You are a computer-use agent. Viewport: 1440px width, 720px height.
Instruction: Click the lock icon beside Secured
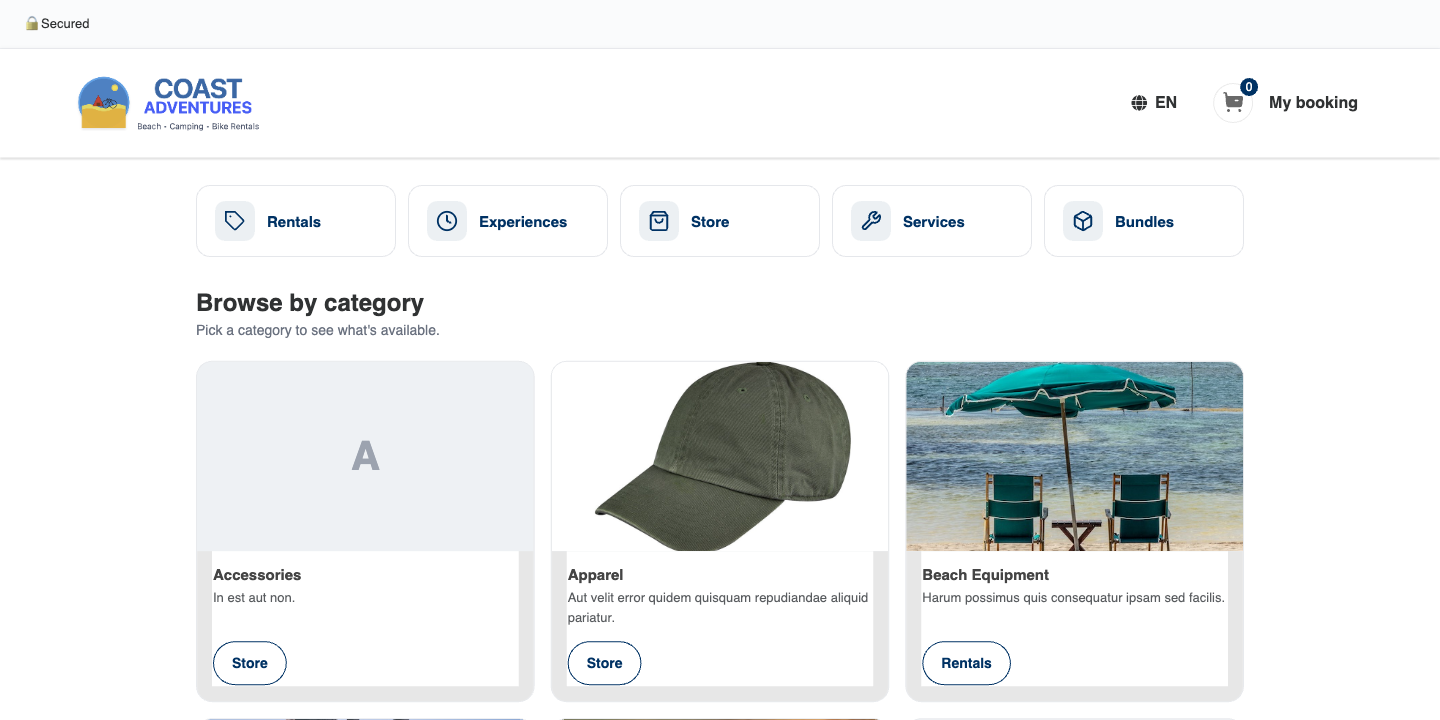tap(32, 23)
